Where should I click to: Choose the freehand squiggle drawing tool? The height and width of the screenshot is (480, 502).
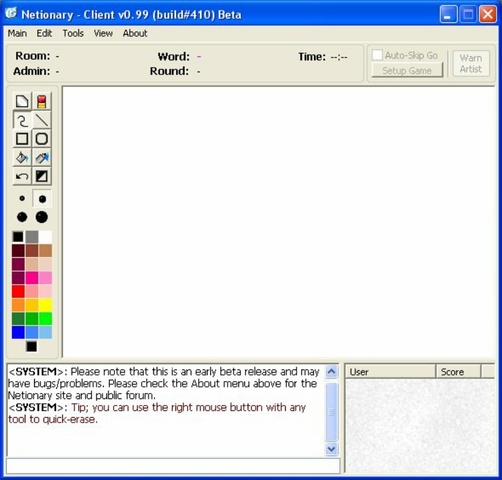click(22, 120)
